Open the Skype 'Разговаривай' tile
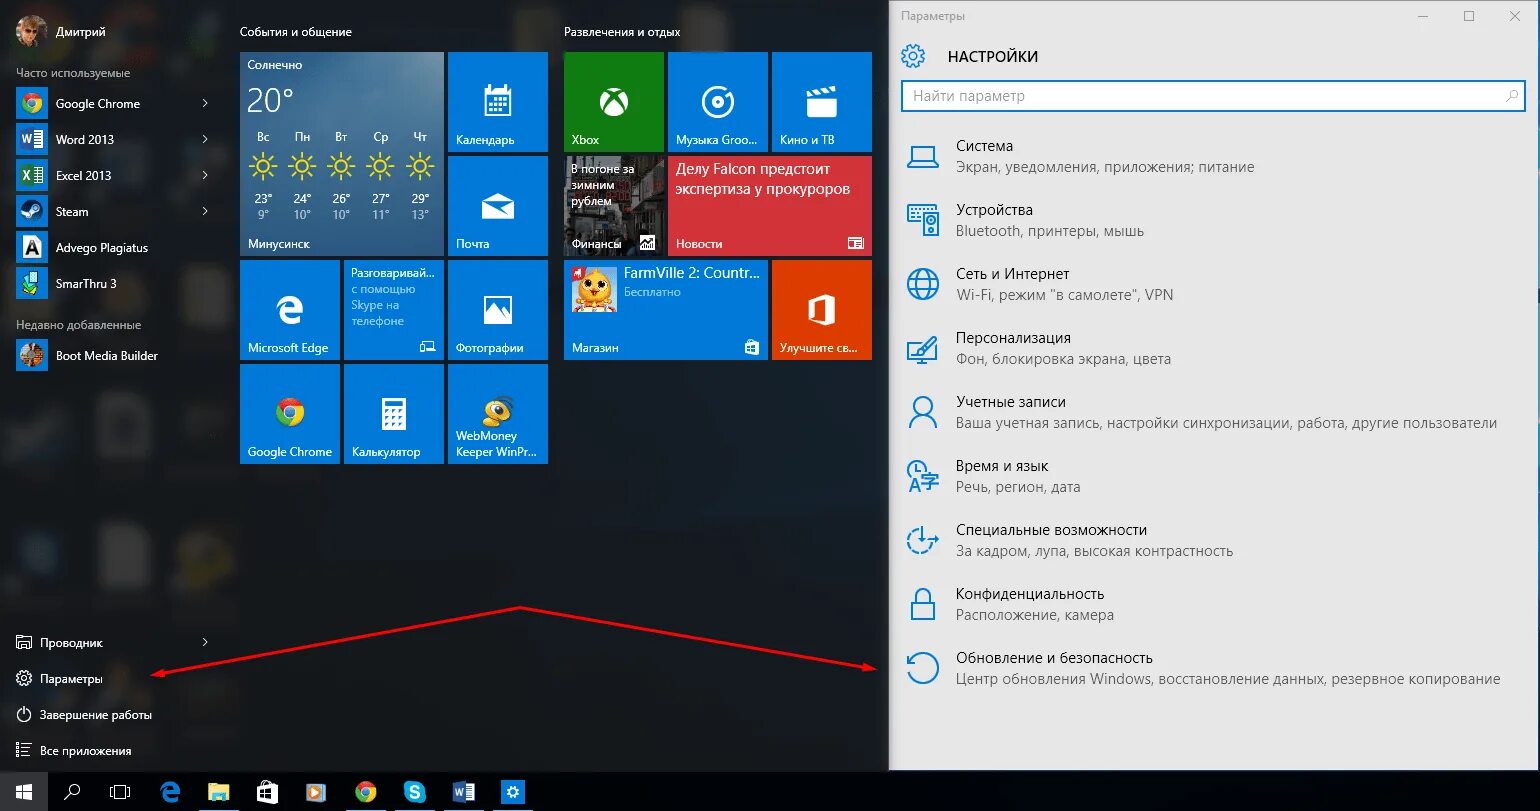This screenshot has width=1540, height=811. click(394, 310)
